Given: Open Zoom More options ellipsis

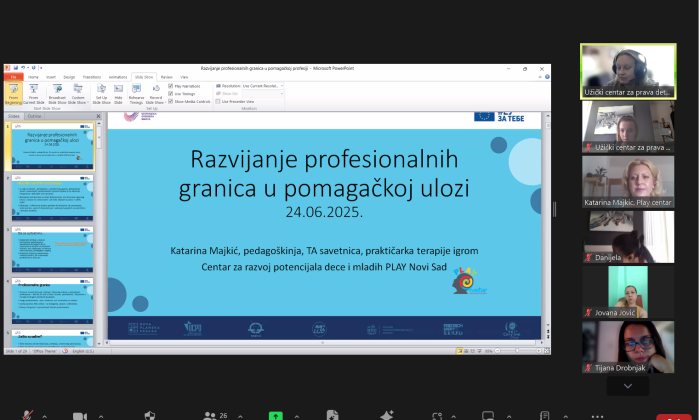Looking at the screenshot, I should pos(597,416).
